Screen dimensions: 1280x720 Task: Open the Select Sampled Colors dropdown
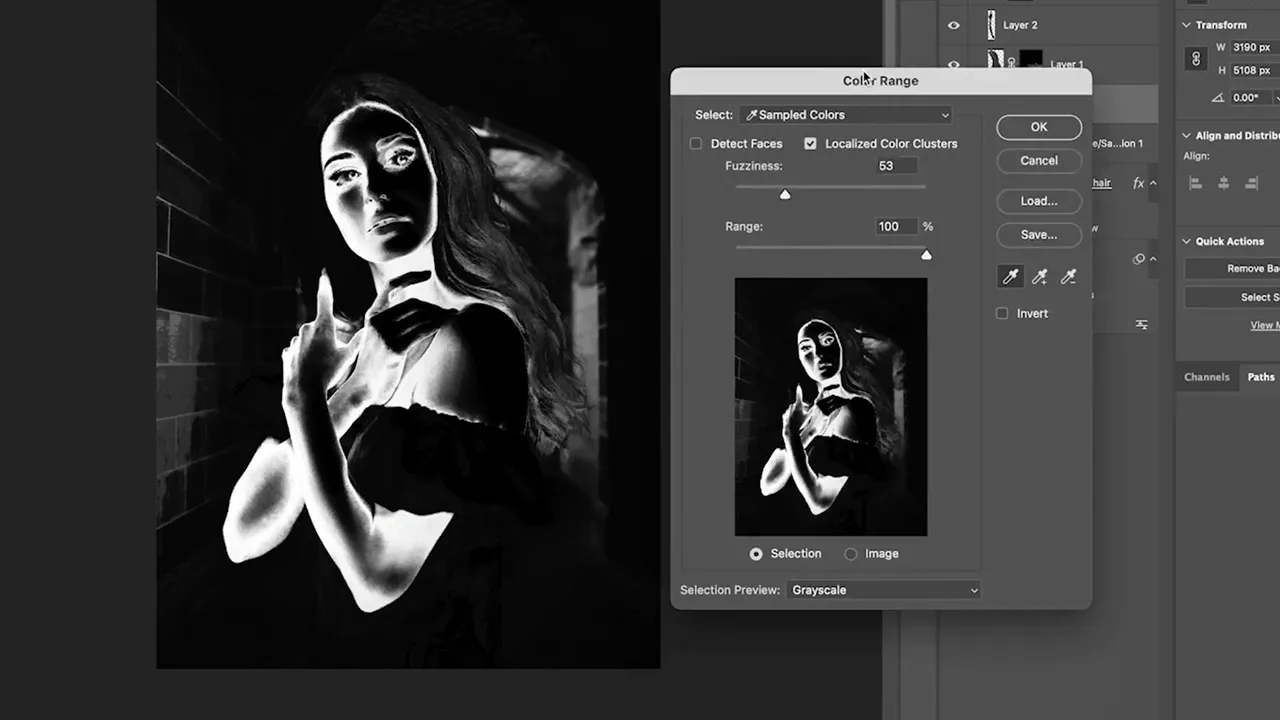click(x=846, y=115)
